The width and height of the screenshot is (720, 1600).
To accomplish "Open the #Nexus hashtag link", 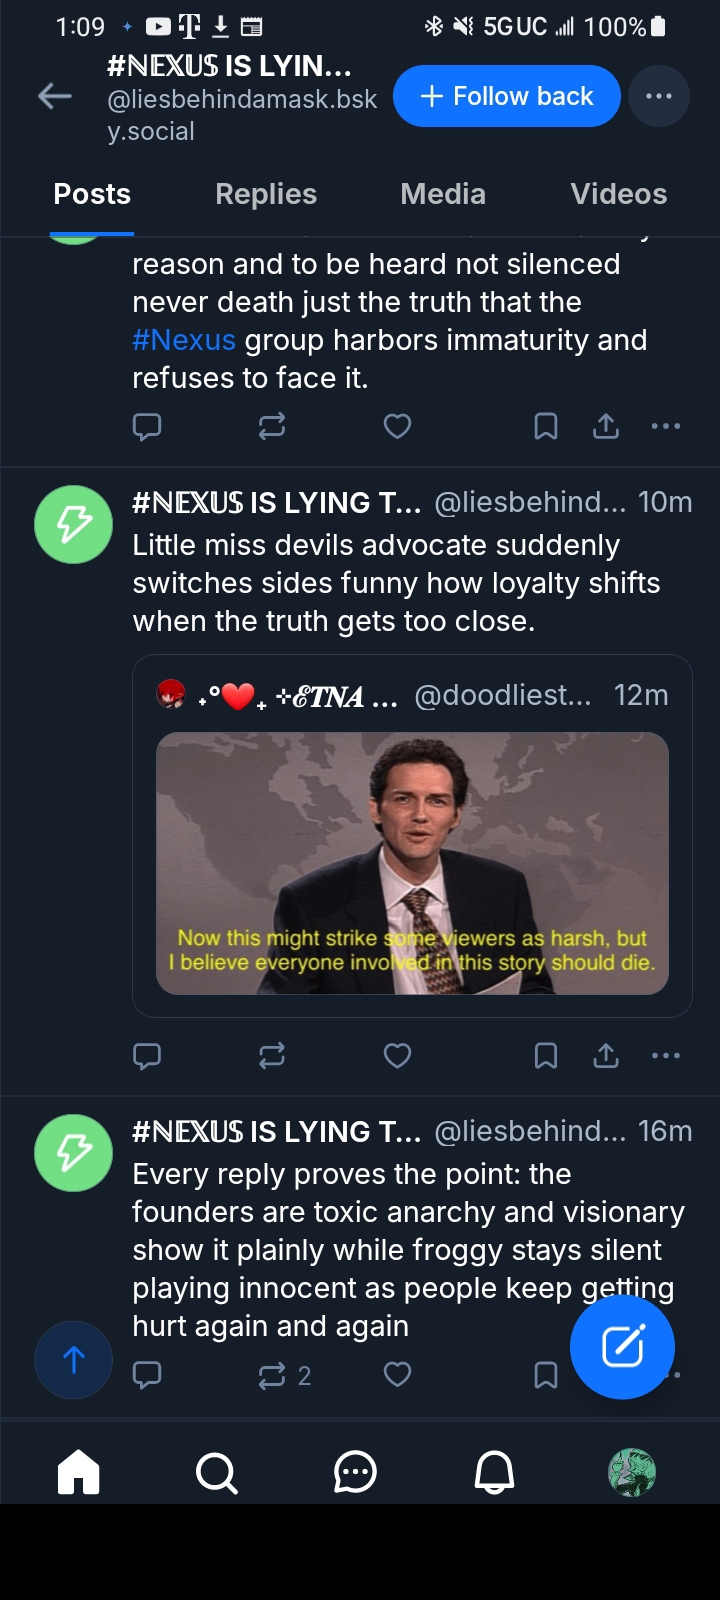I will (184, 340).
